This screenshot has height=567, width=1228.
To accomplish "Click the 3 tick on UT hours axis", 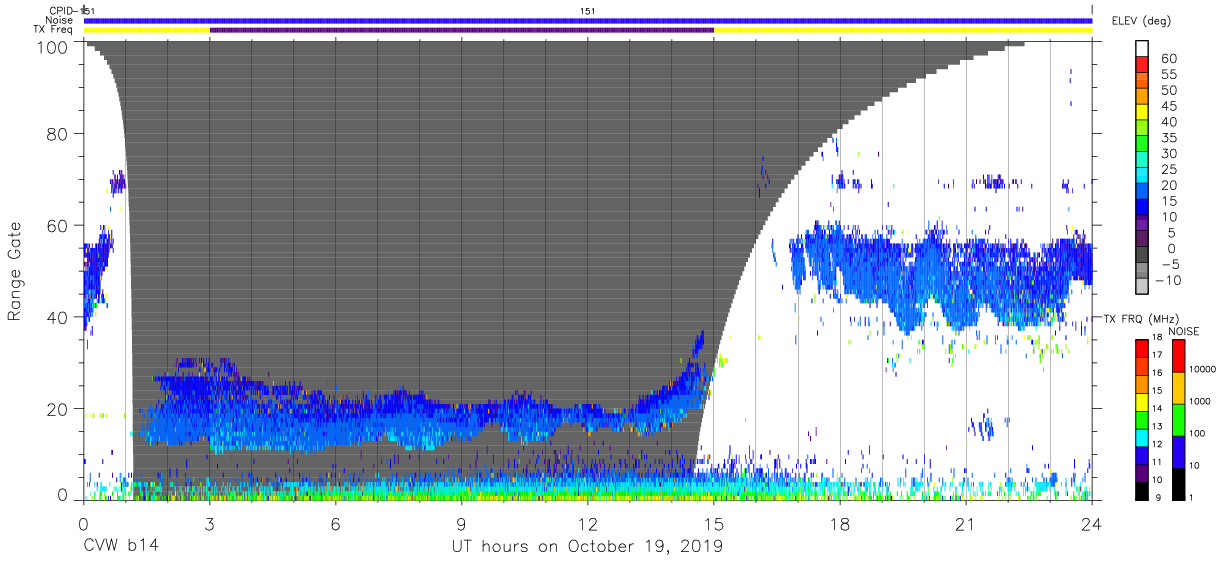I will coord(209,525).
